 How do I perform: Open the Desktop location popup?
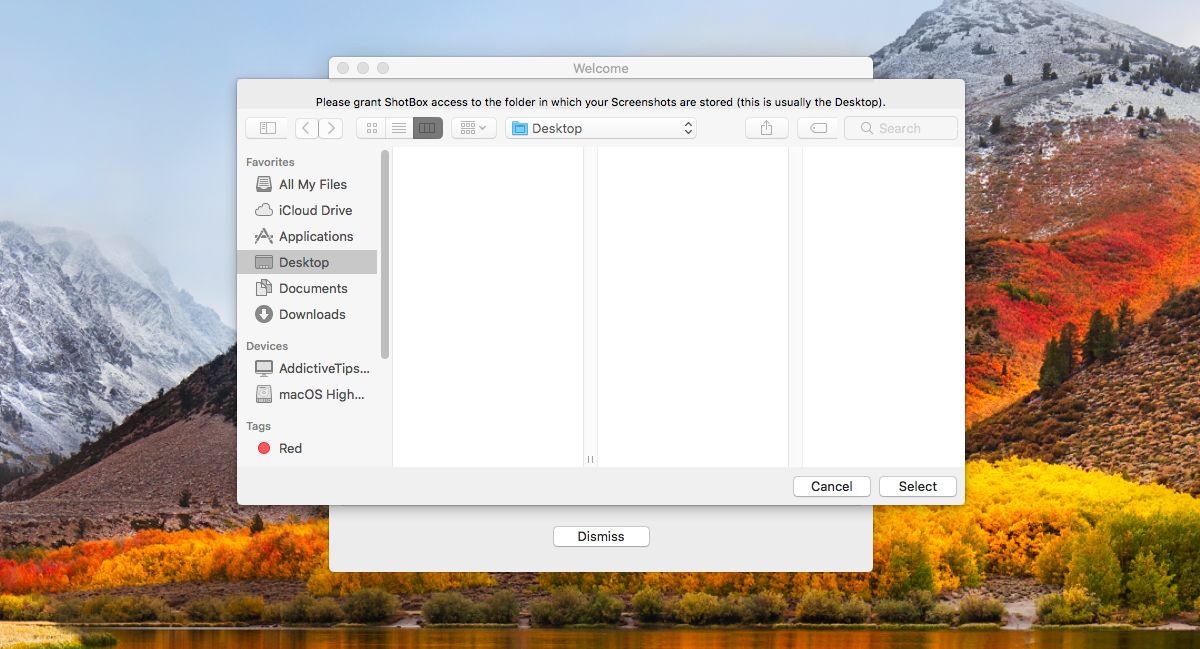601,128
